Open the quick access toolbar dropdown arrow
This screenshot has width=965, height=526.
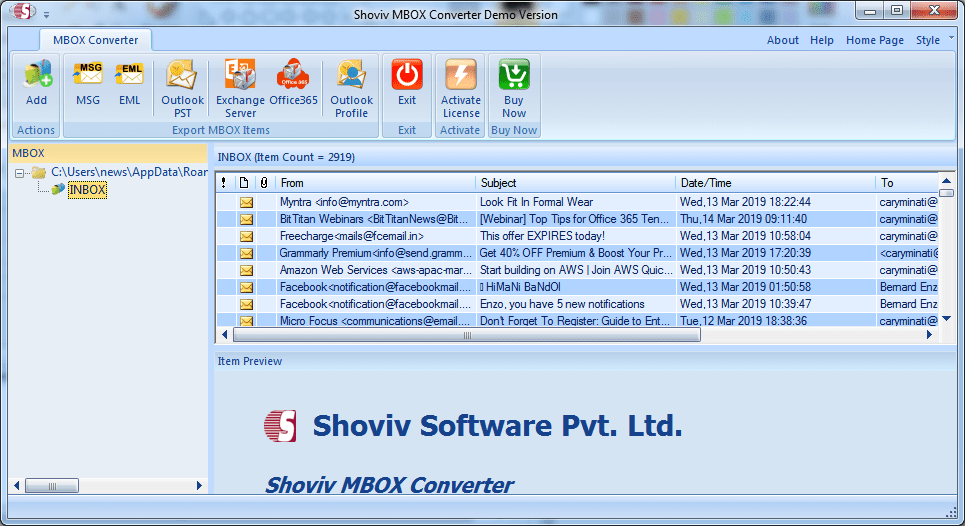[x=47, y=14]
